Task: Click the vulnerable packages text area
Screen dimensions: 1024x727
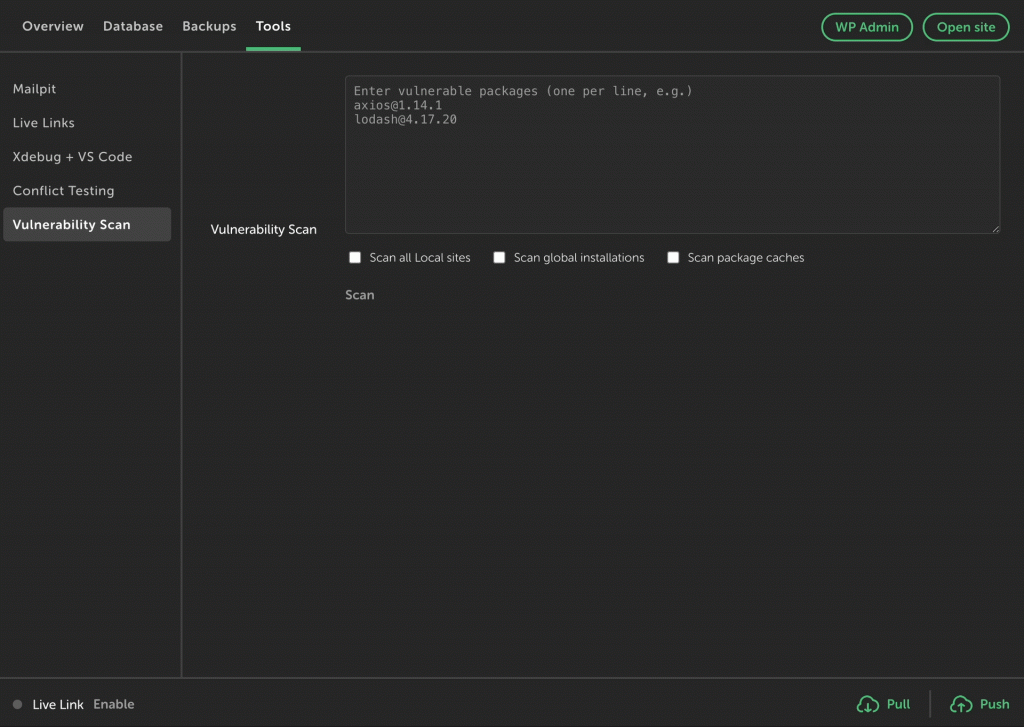Action: pyautogui.click(x=671, y=153)
